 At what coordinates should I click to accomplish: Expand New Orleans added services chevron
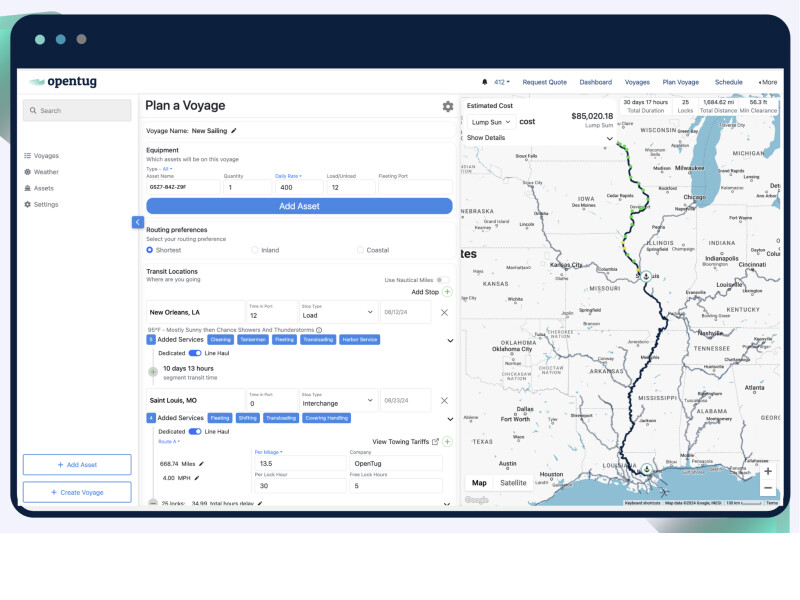coord(450,340)
